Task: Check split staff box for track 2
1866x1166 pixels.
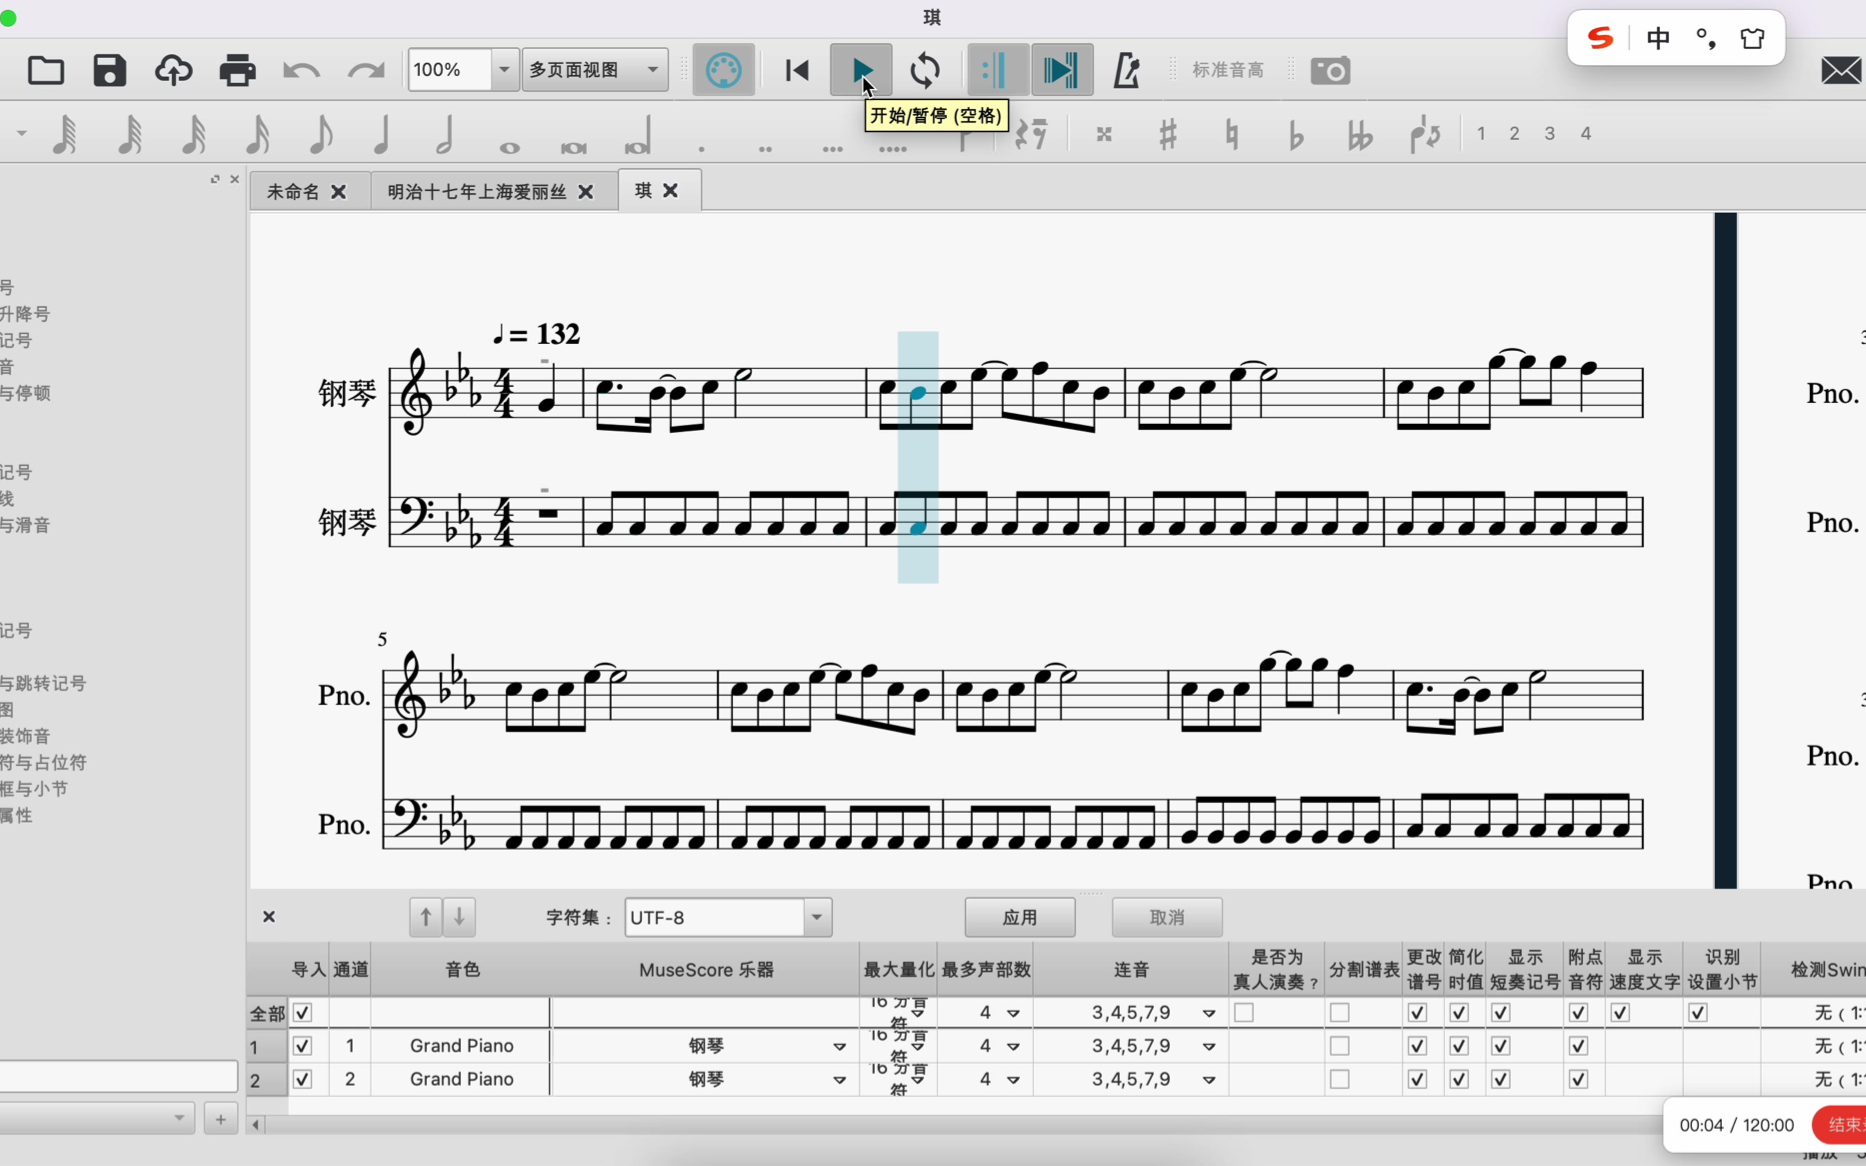Action: pos(1339,1079)
